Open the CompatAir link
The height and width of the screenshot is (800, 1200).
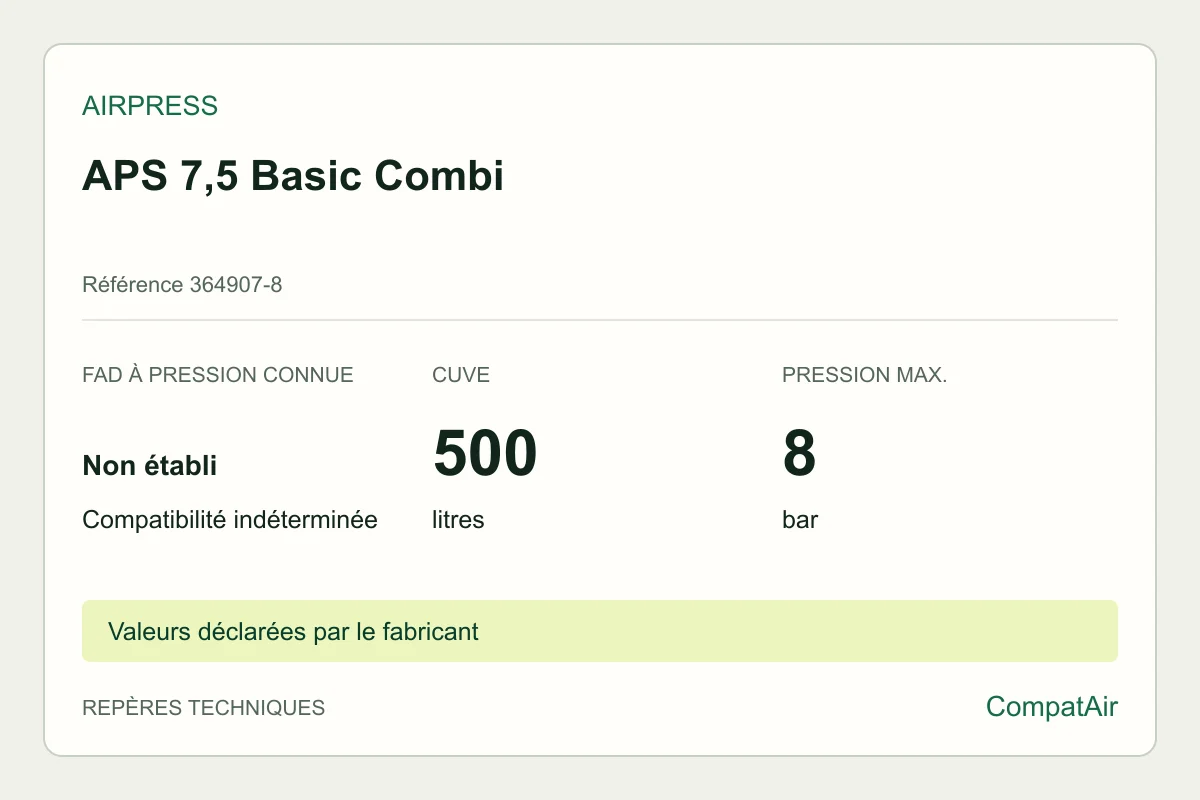(1052, 707)
